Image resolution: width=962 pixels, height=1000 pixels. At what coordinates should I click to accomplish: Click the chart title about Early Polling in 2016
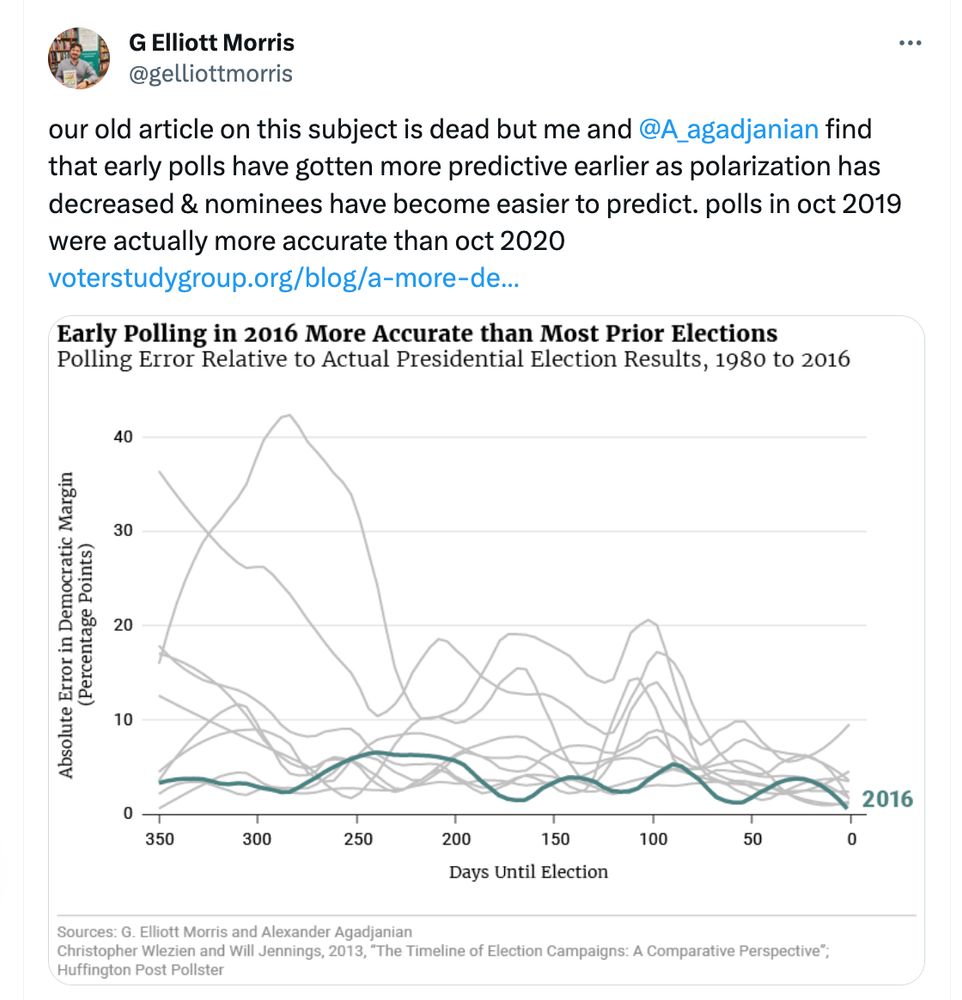[417, 334]
